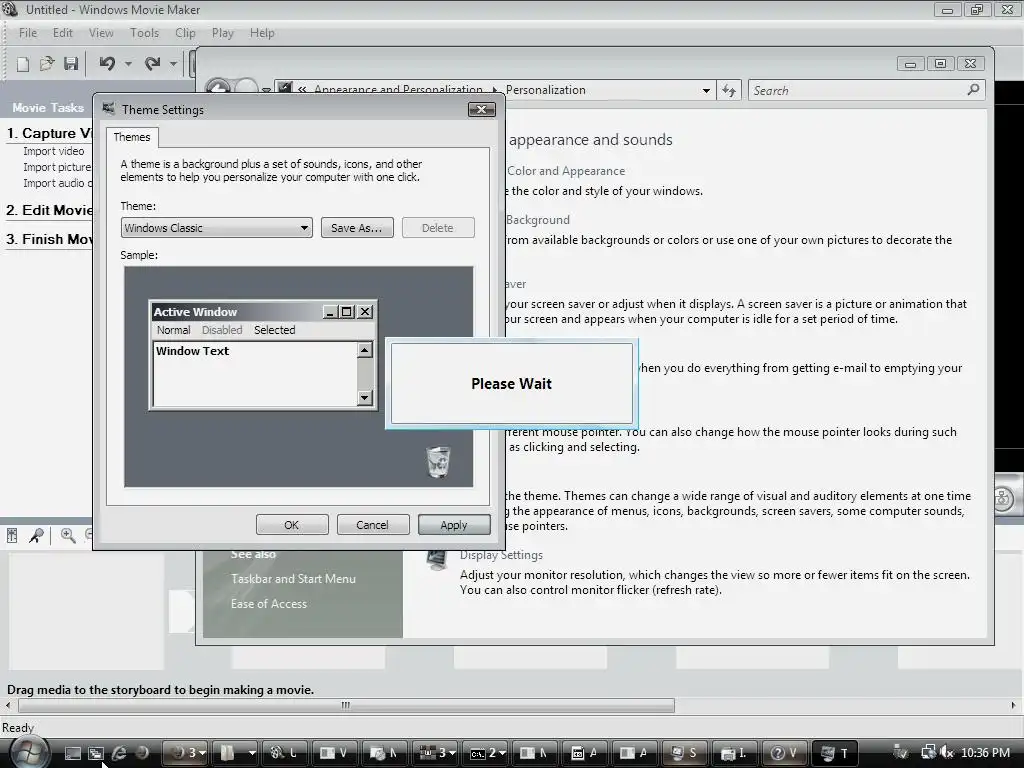
Task: Click the Display Settings link
Action: pos(501,555)
